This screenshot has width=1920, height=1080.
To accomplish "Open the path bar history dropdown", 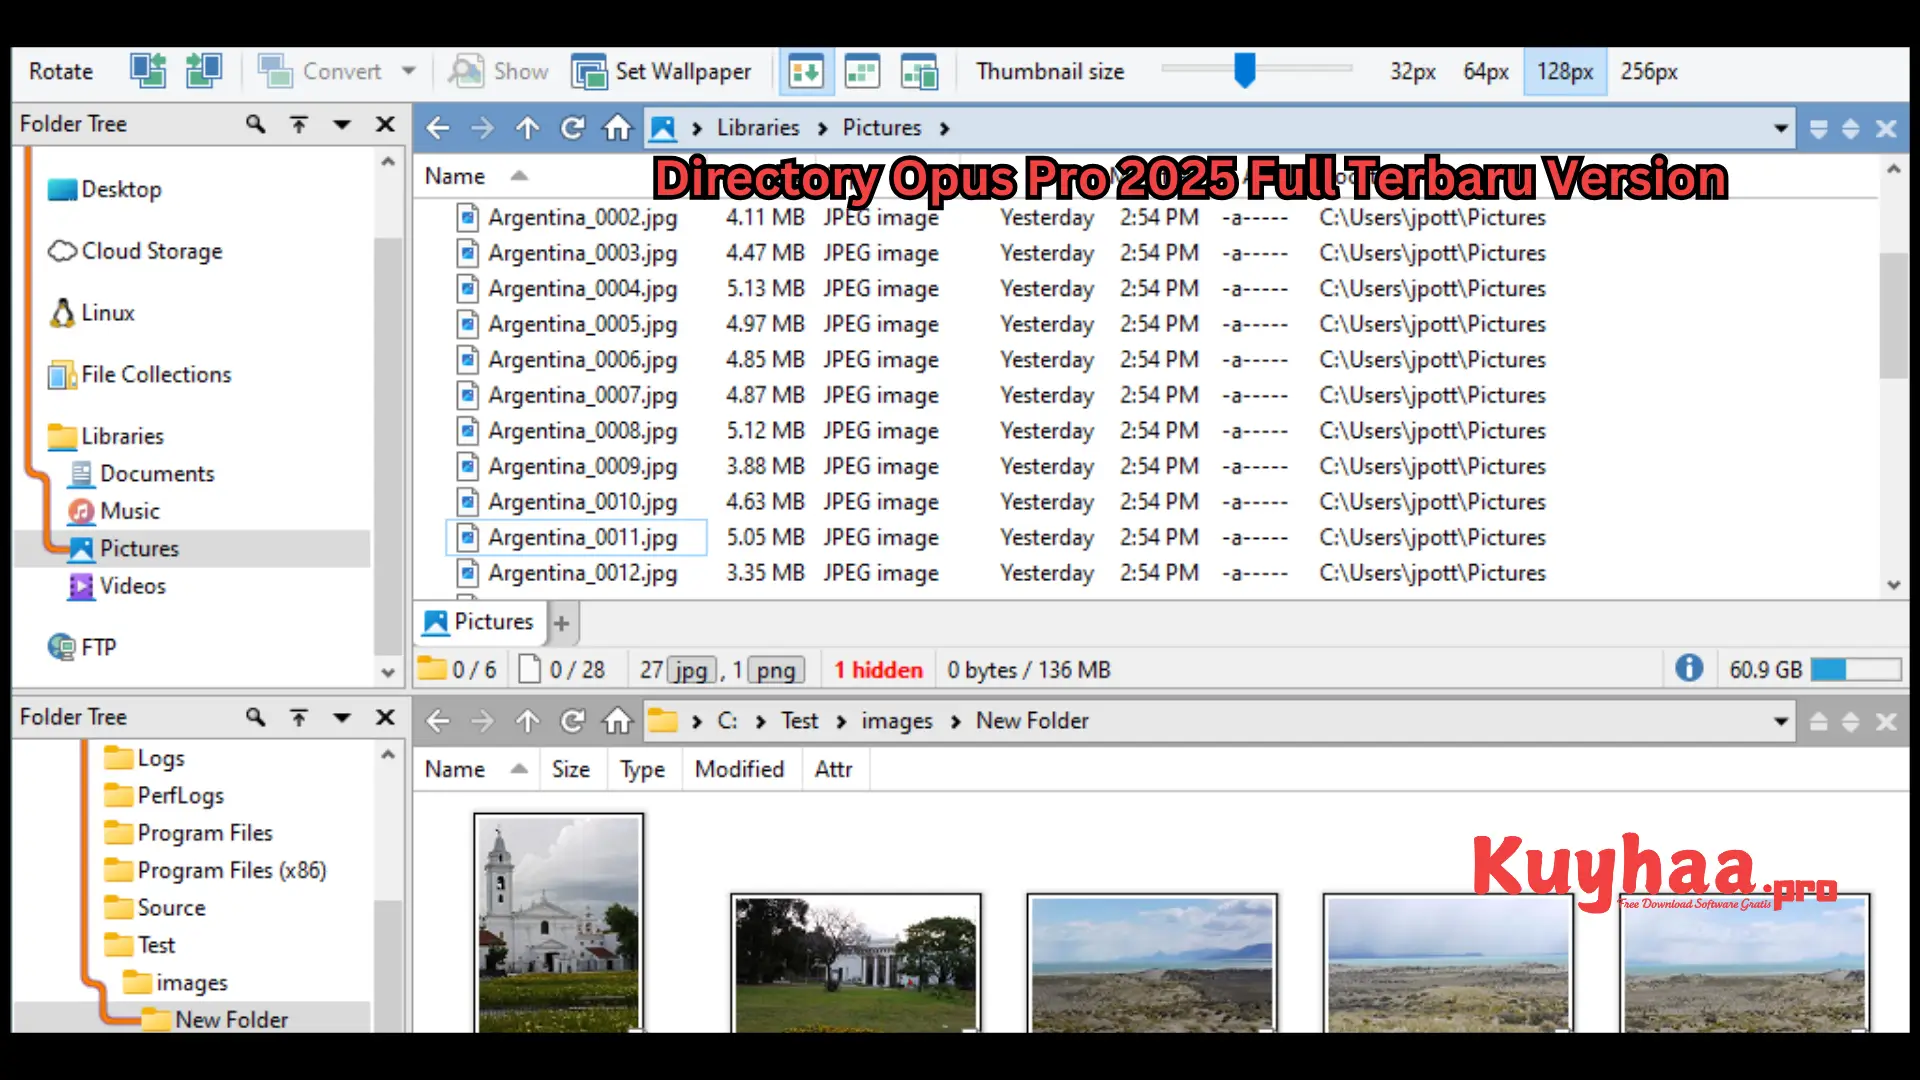I will (1781, 127).
